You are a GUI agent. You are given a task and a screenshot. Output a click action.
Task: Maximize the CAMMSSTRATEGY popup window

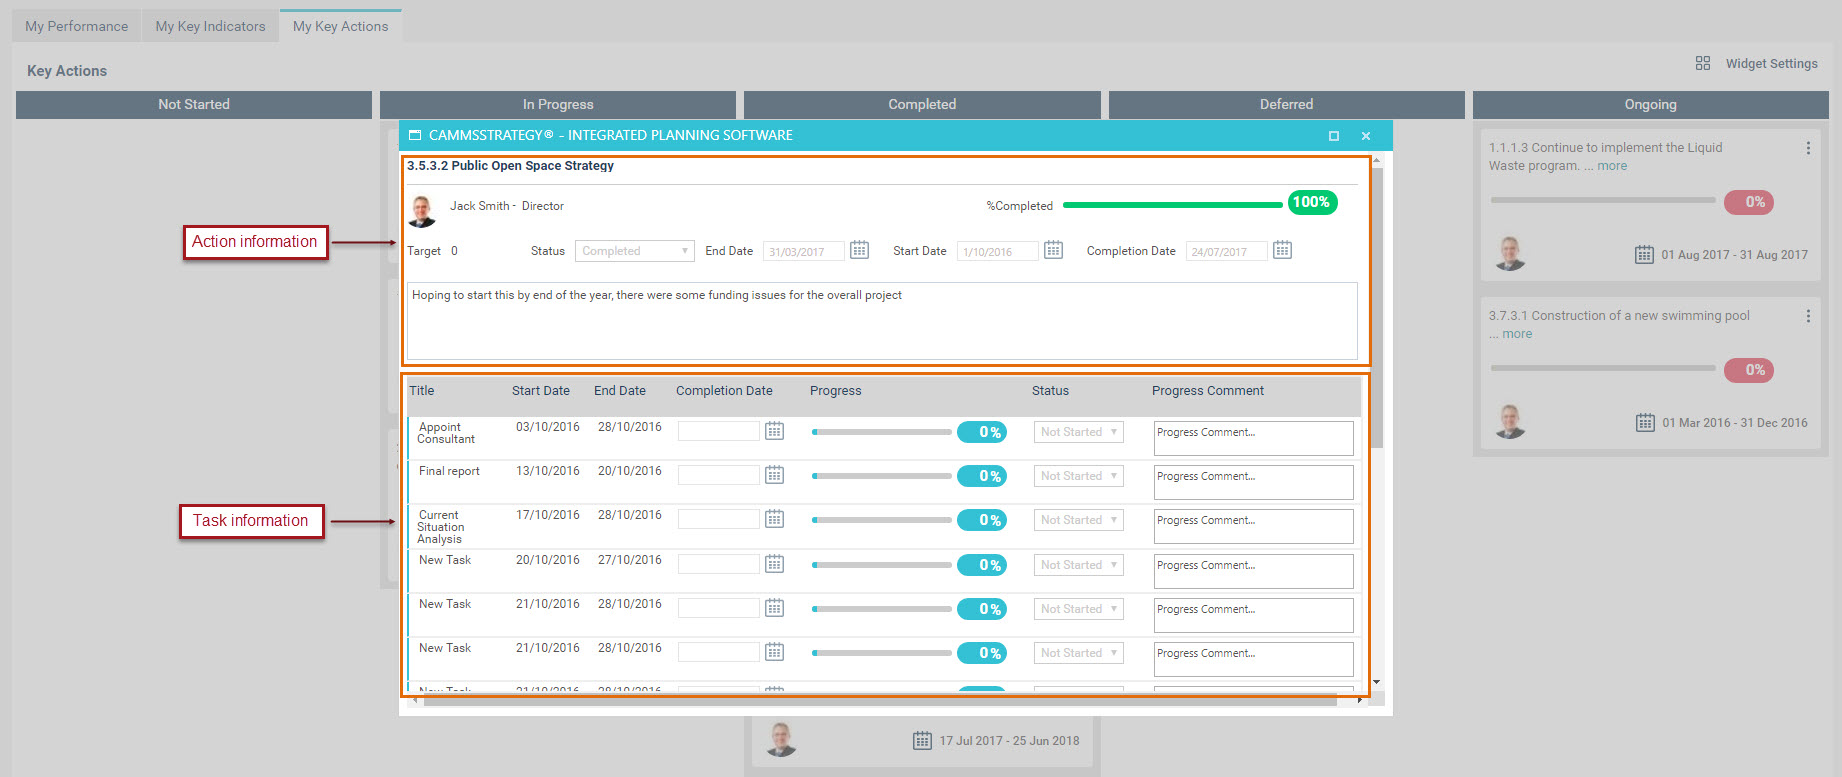pyautogui.click(x=1333, y=136)
